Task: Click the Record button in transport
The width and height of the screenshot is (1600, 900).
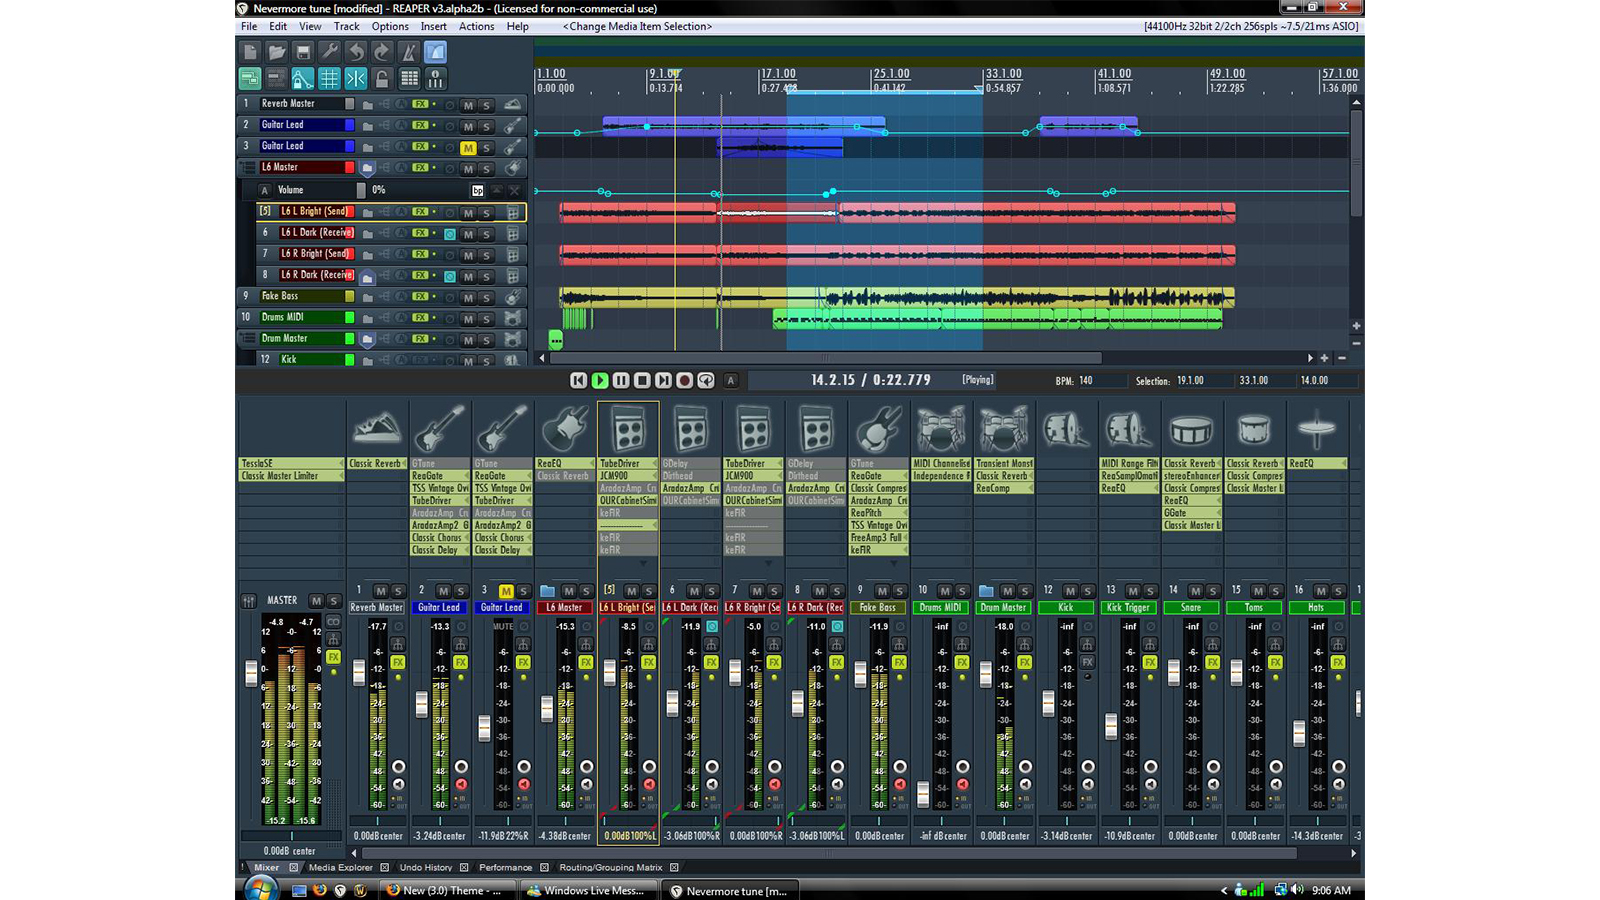Action: coord(685,380)
